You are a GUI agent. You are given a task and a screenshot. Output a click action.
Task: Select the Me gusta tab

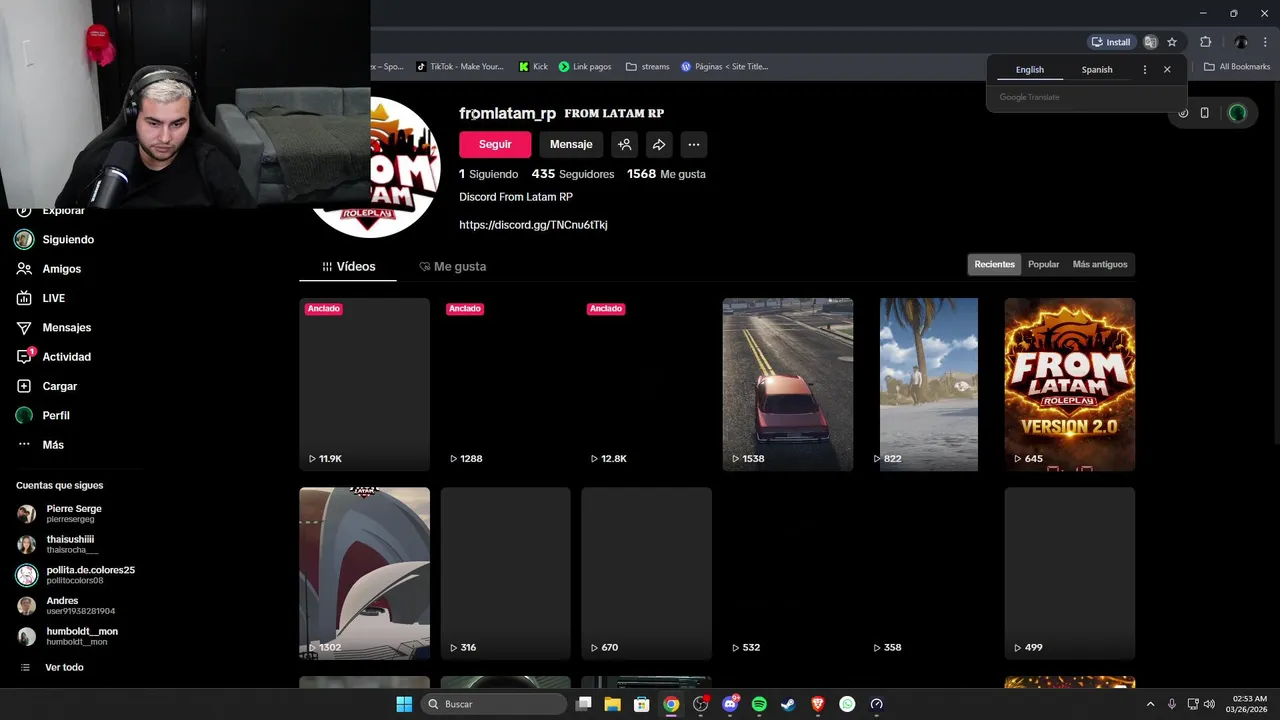453,267
